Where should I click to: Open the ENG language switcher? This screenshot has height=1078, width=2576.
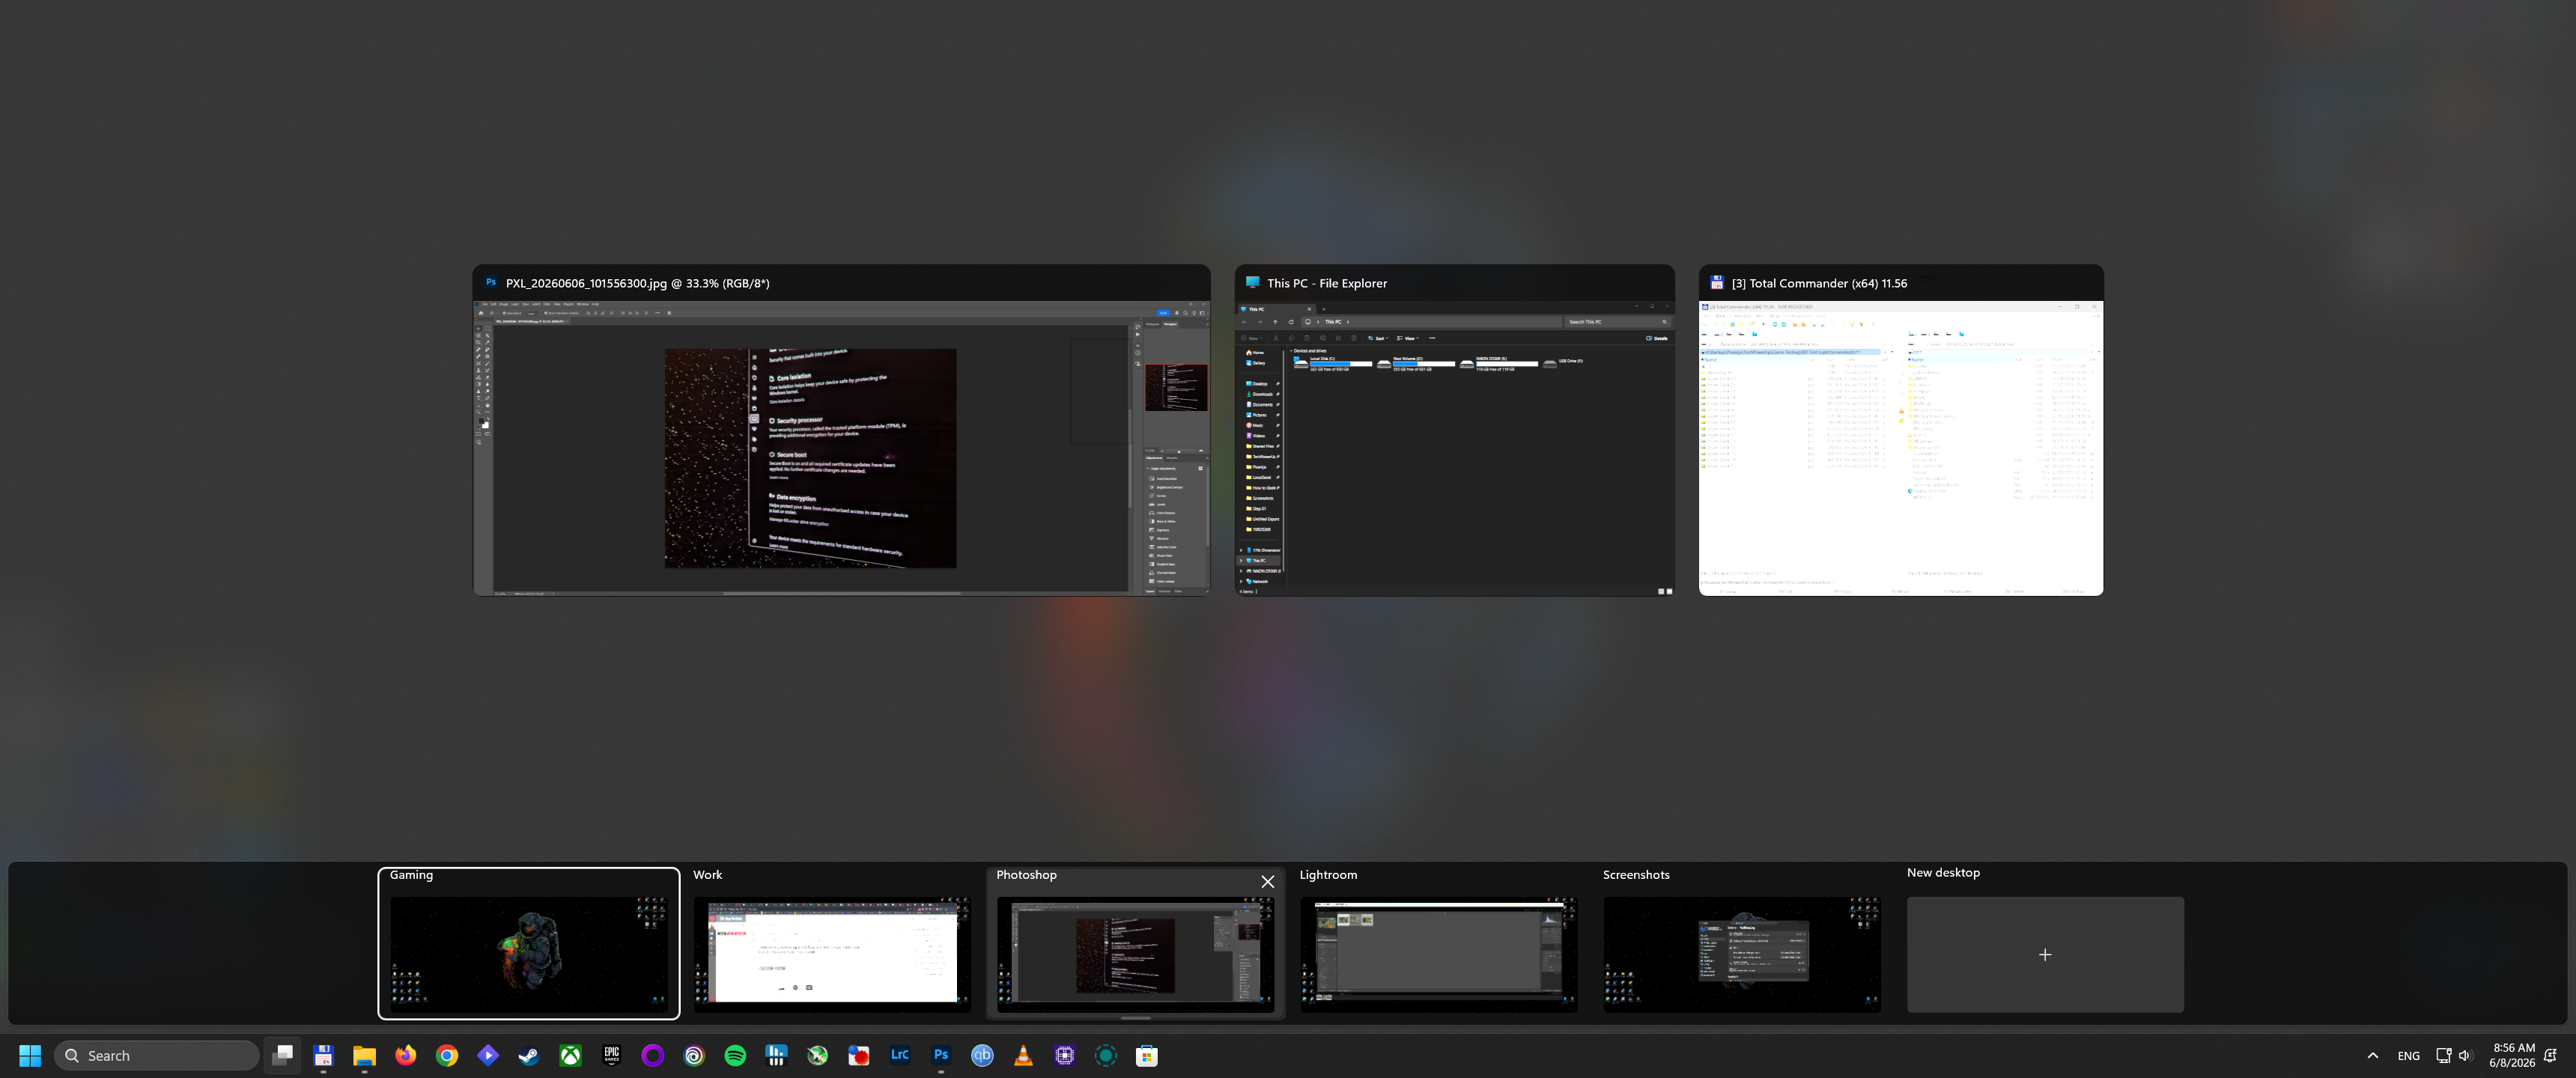[2409, 1055]
